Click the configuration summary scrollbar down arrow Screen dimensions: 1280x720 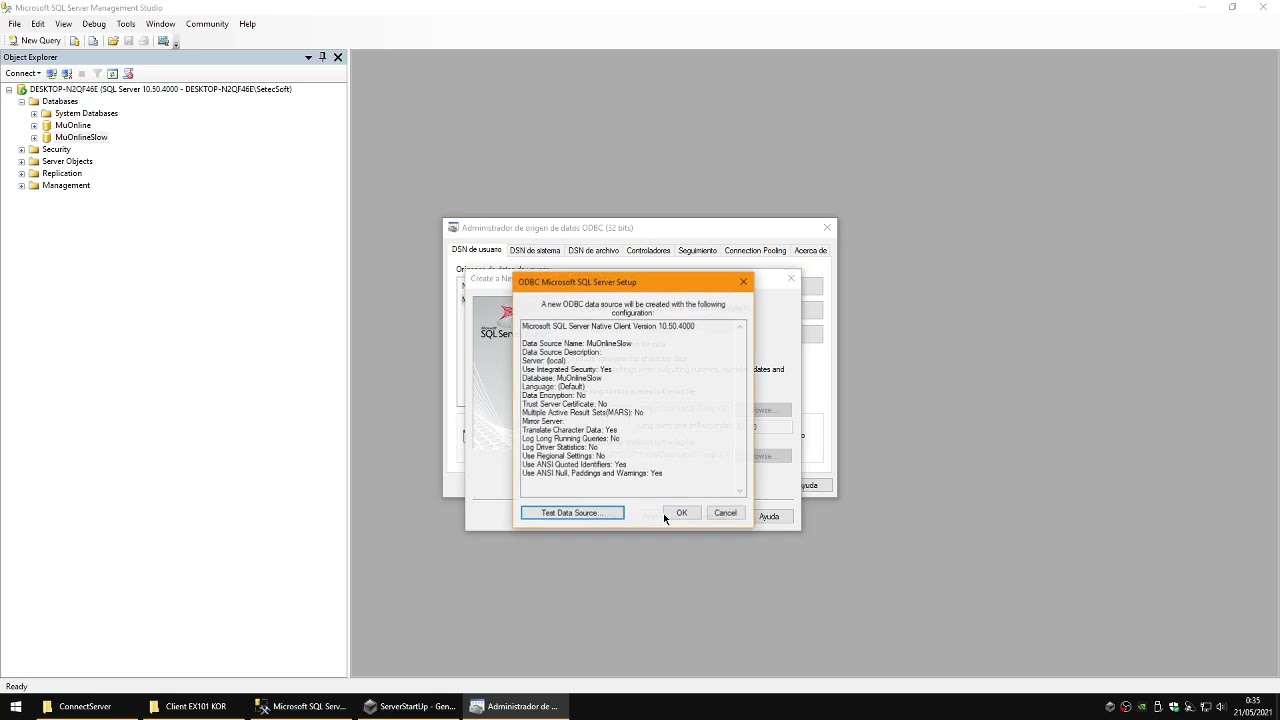click(x=741, y=490)
